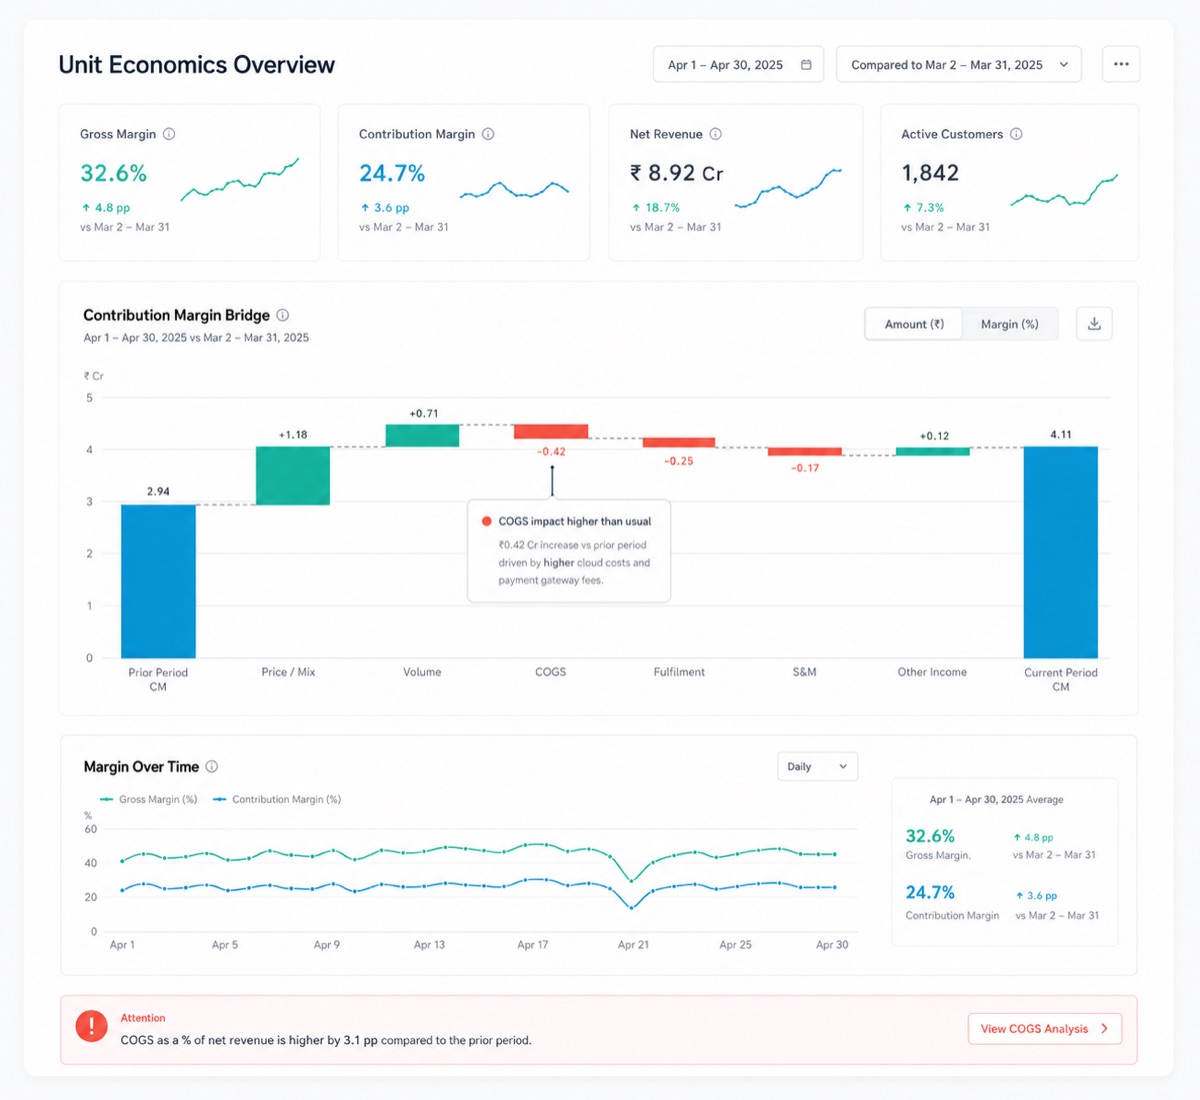
Task: Click the Gross Margin sparkline chart
Action: tap(240, 180)
